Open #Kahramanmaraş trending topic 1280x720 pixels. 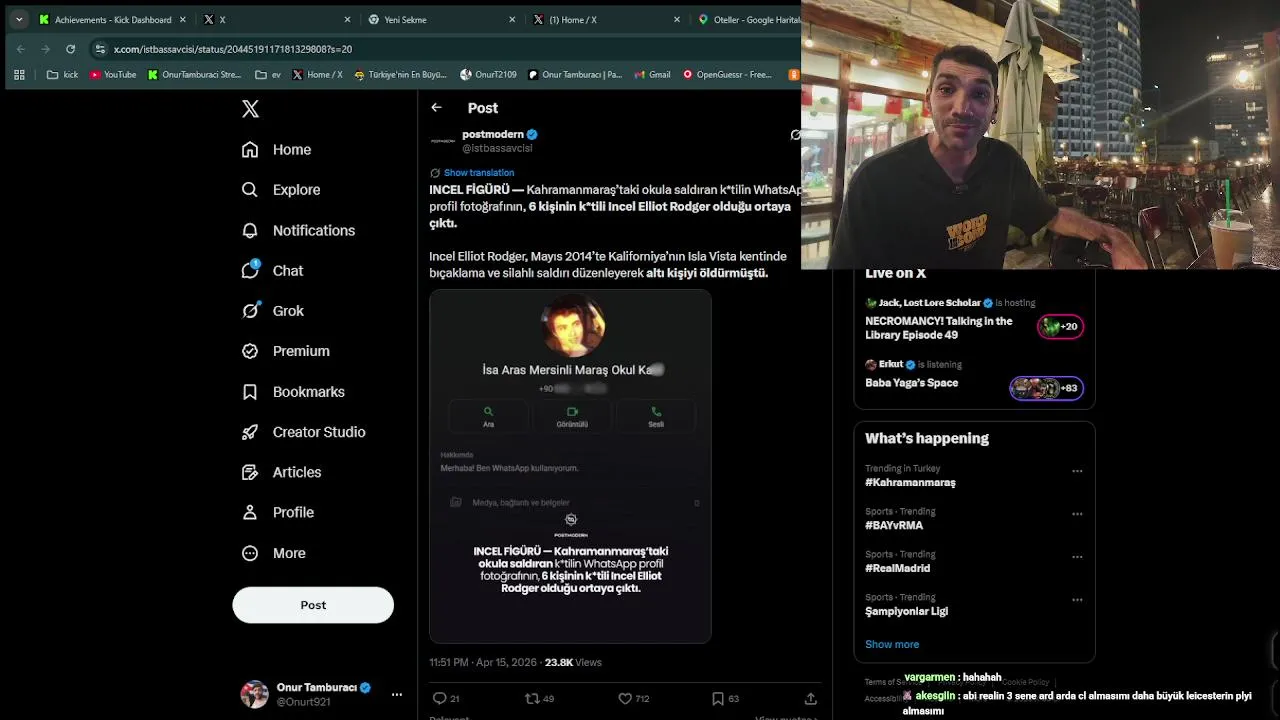click(x=910, y=482)
